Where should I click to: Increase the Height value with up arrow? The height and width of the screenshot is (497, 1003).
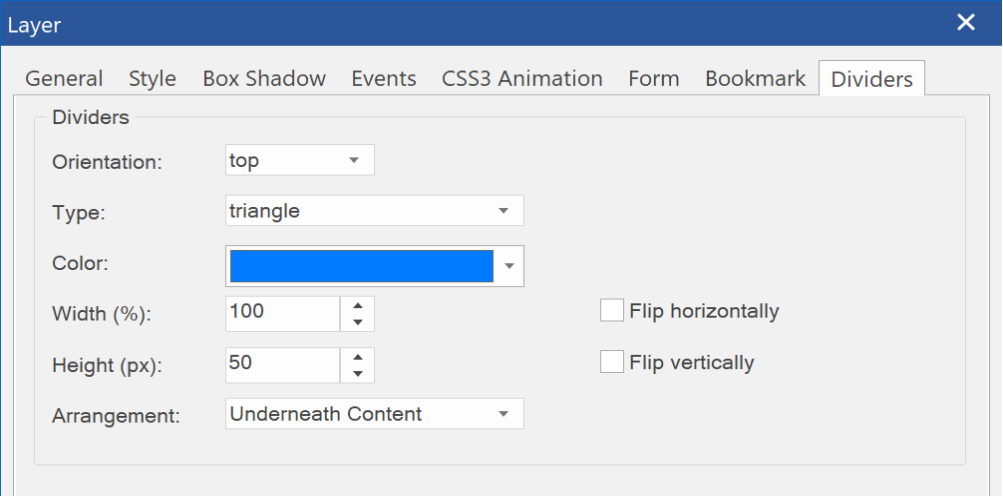point(358,357)
